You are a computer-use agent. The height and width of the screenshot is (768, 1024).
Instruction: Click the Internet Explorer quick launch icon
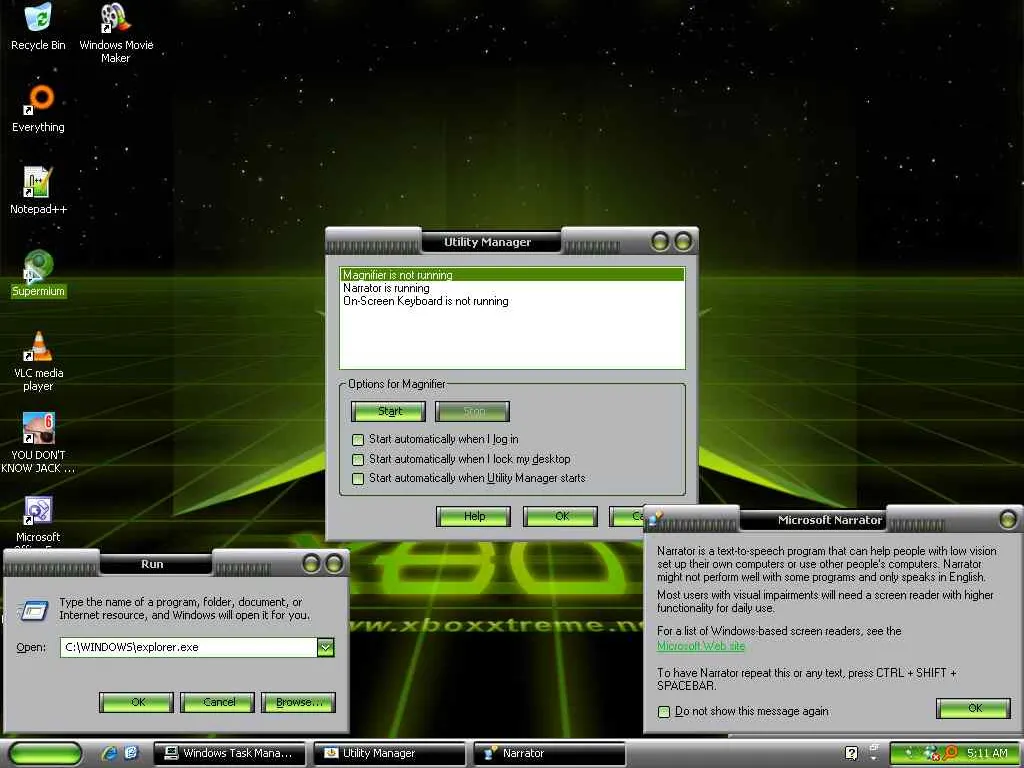click(109, 753)
